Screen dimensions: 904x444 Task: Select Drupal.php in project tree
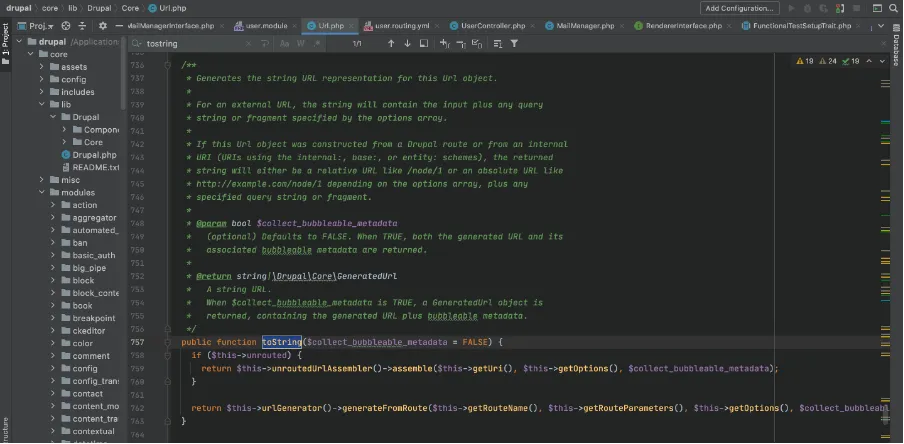[x=89, y=155]
